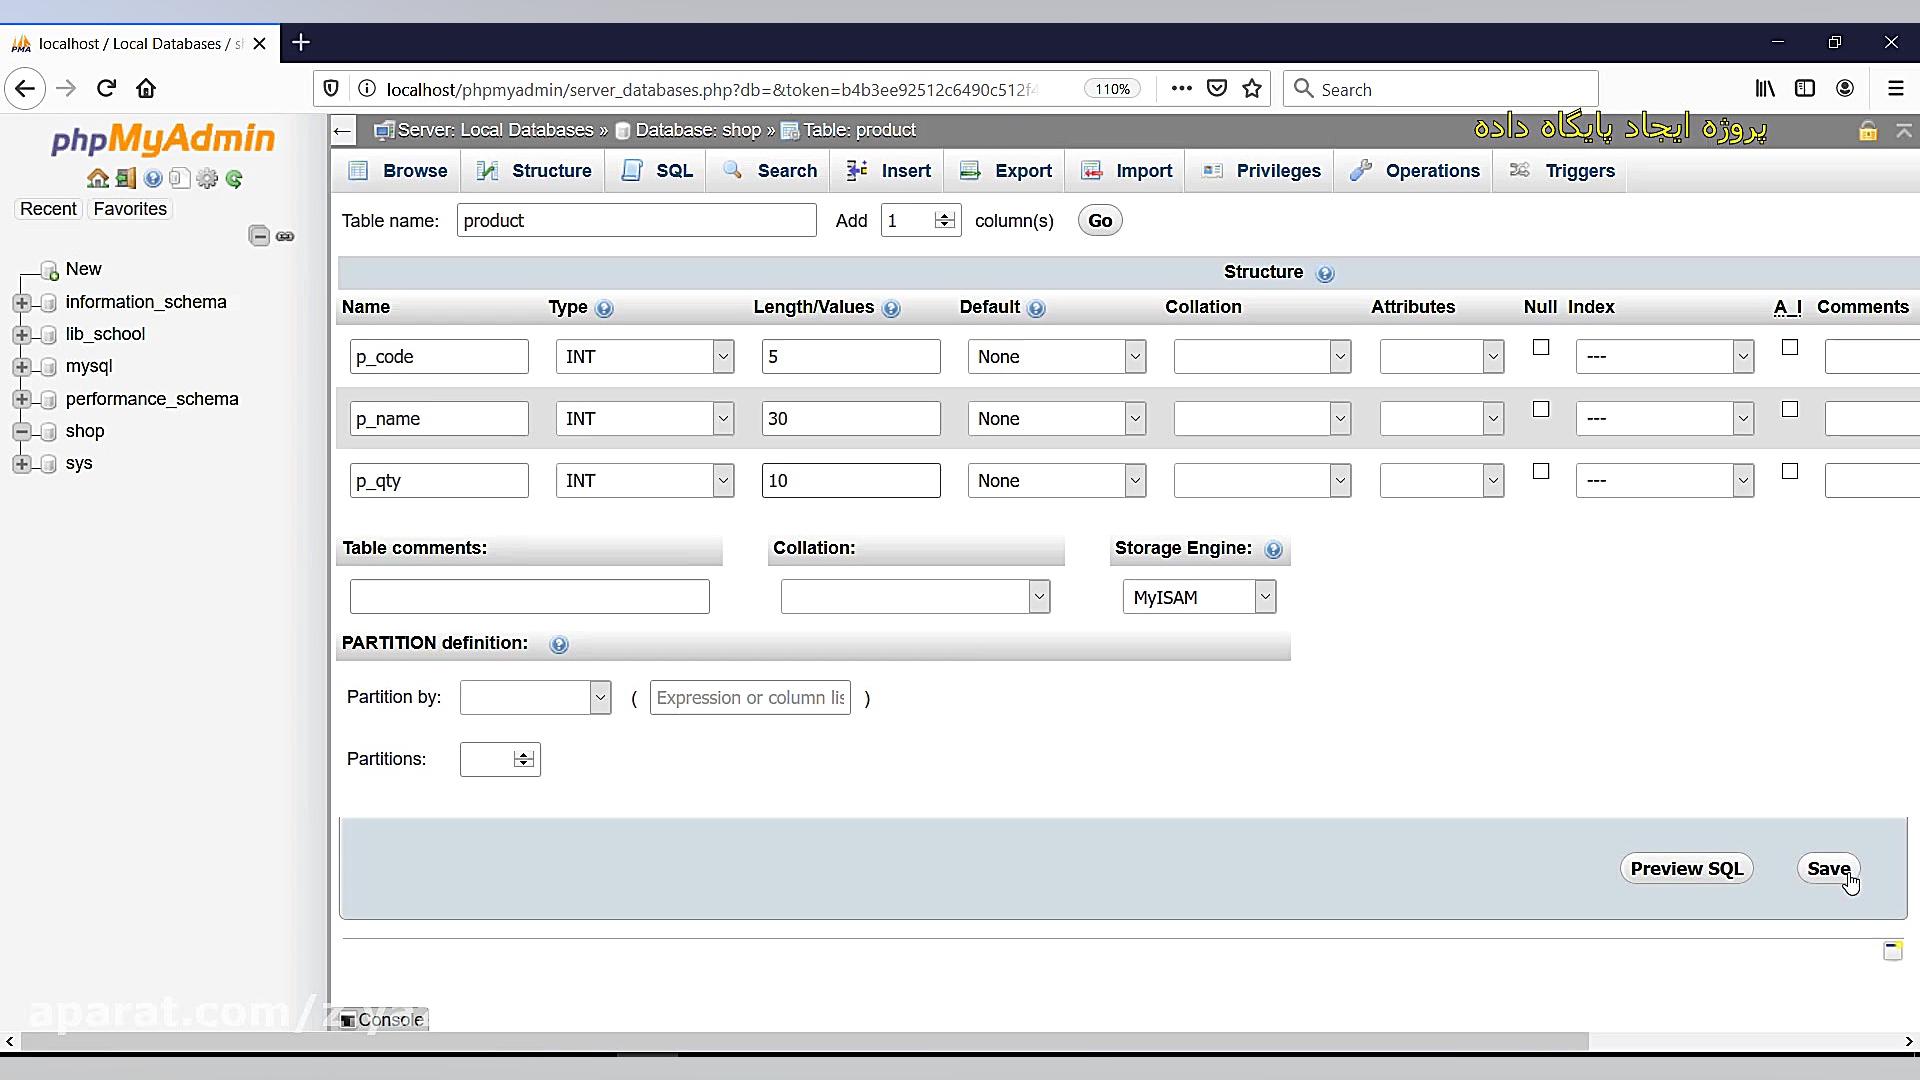Click the Table comments input field
This screenshot has width=1920, height=1080.
point(529,597)
